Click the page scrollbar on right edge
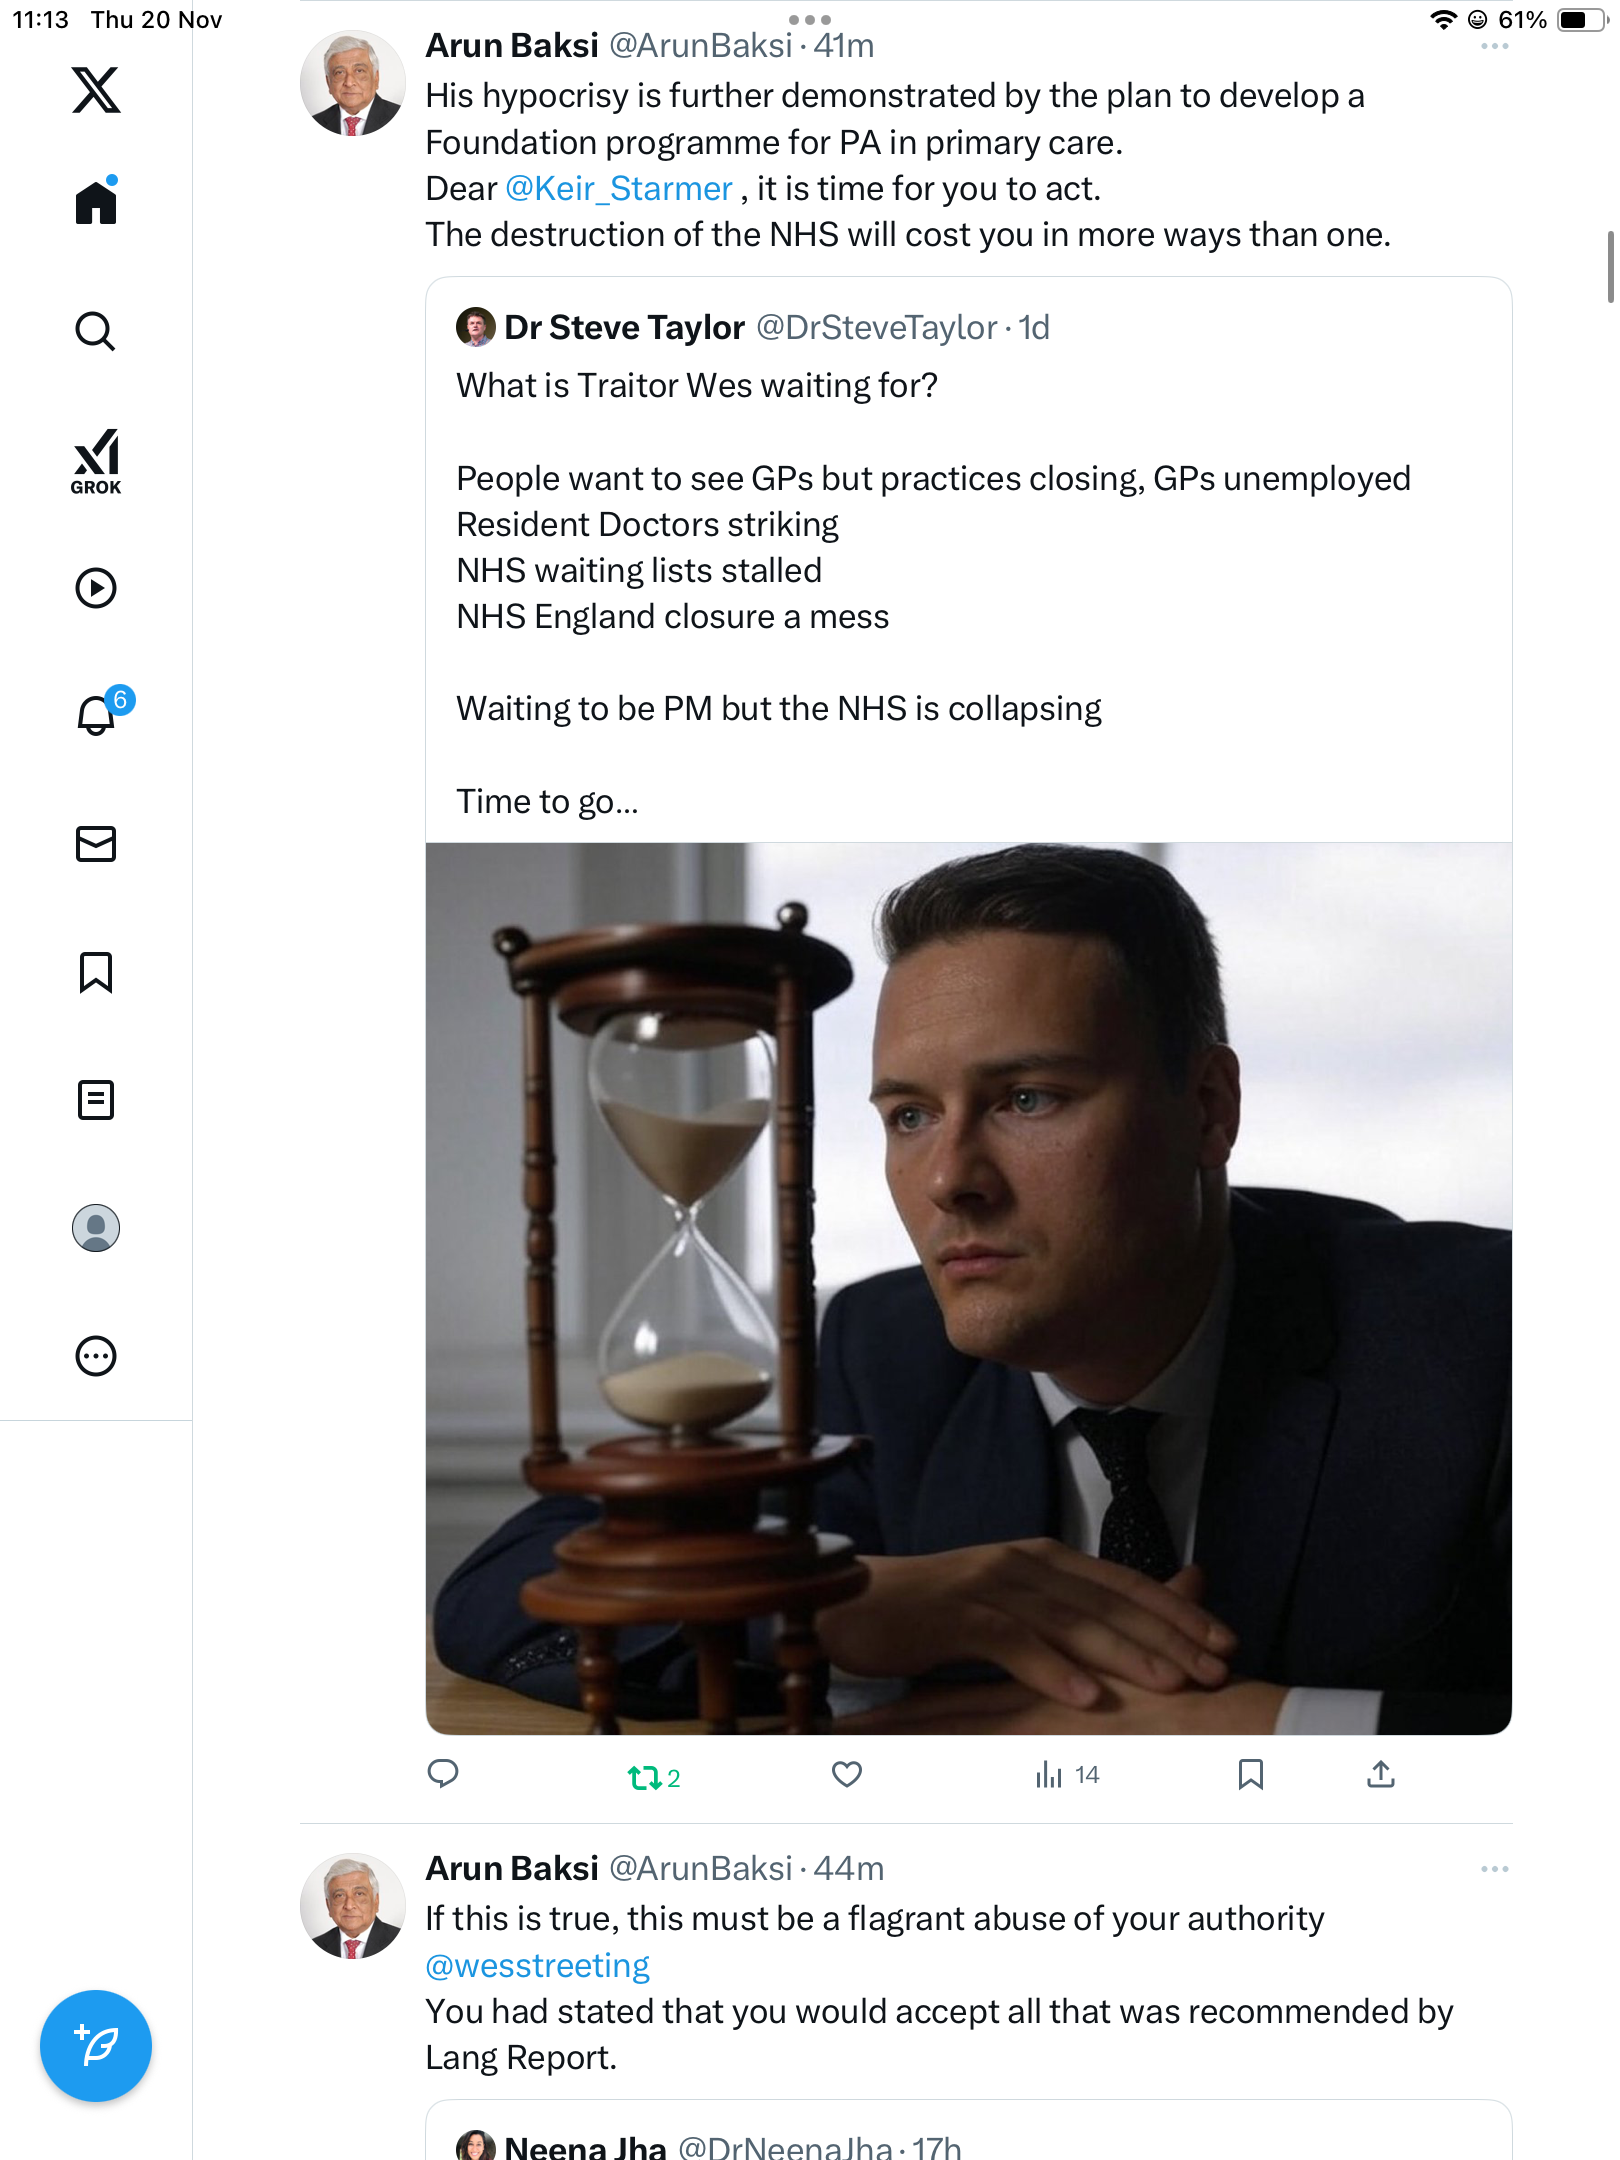The height and width of the screenshot is (2160, 1620). click(x=1609, y=266)
